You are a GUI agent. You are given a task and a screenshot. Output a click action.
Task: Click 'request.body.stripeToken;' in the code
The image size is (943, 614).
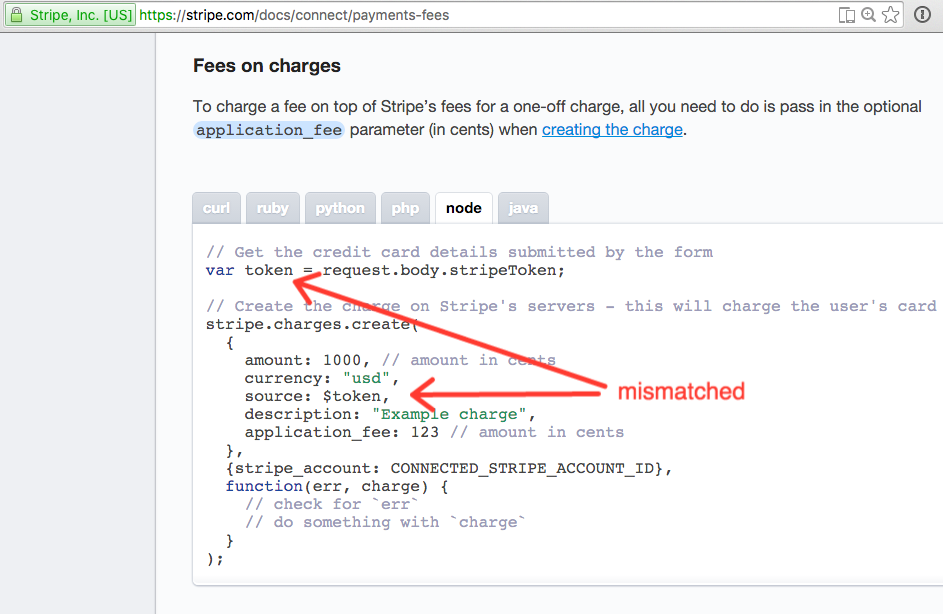coord(443,271)
